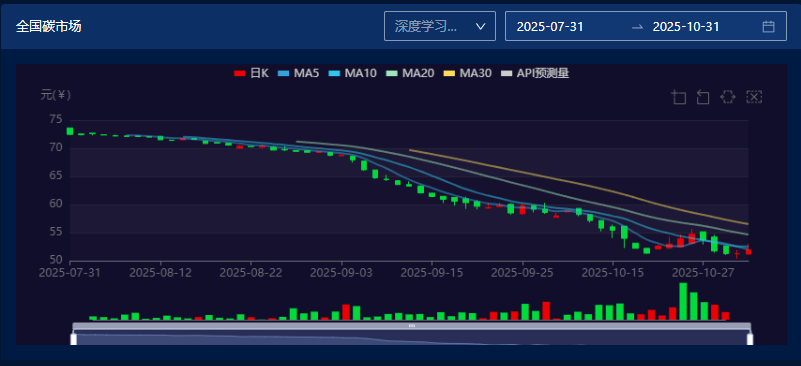
Task: Open the calendar icon in date range
Action: pos(768,27)
